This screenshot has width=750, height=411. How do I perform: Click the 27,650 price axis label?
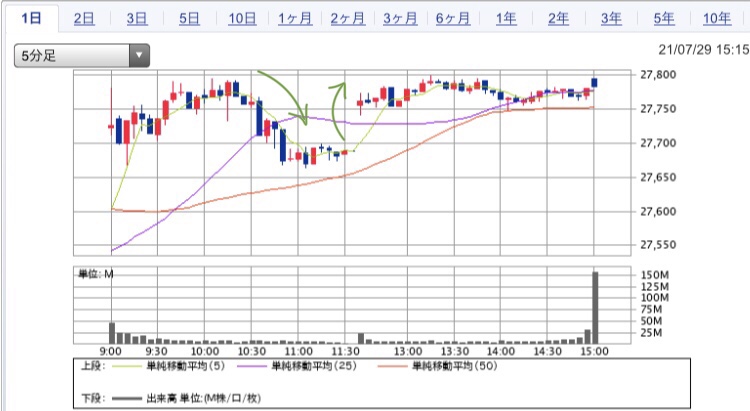click(x=658, y=177)
